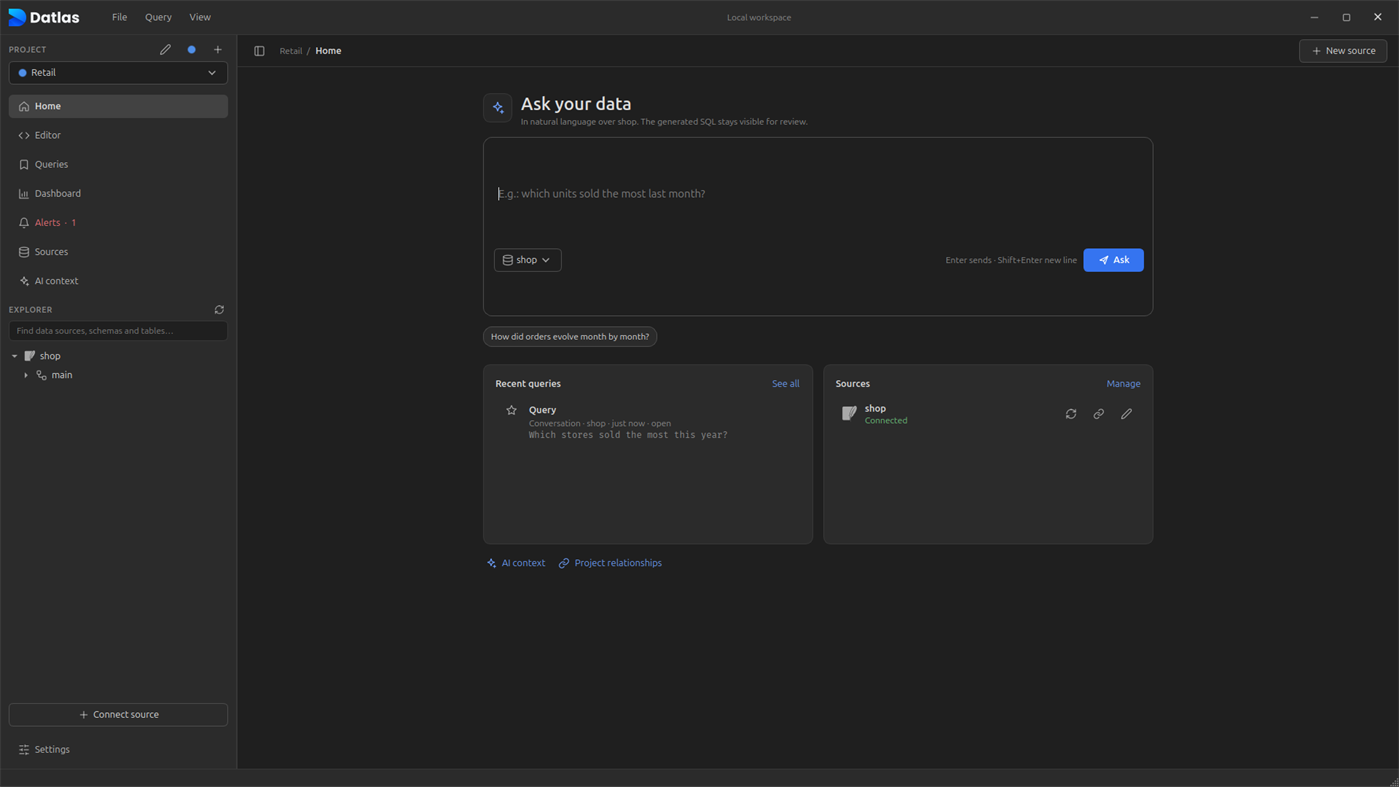
Task: Open the Query menu
Action: 158,17
